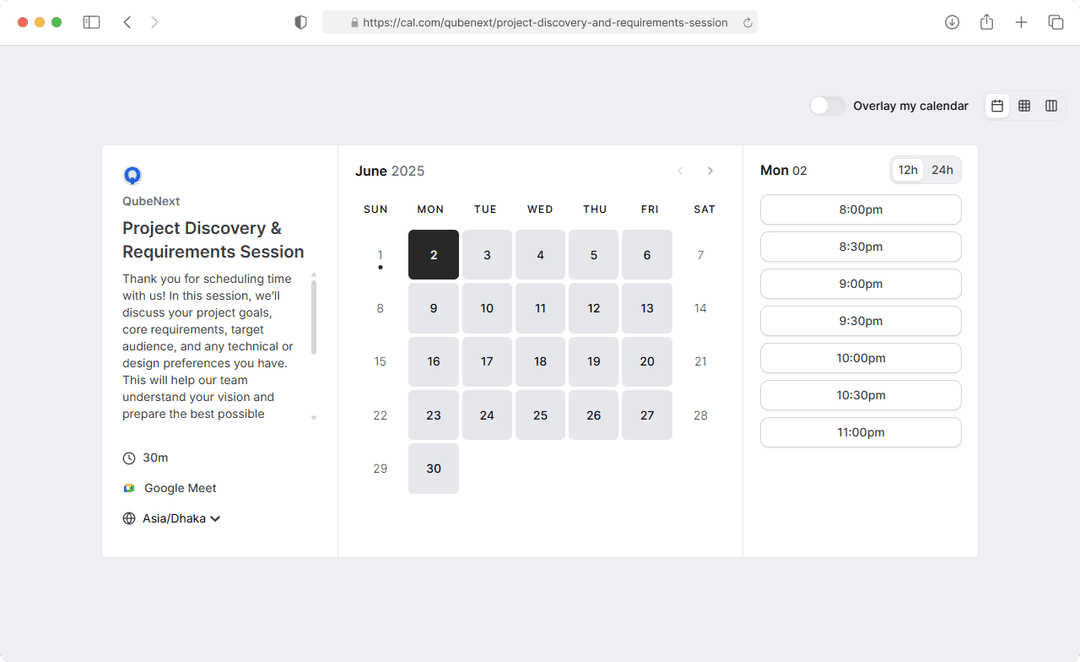Open a new Safari tab
Screen dimensions: 1080x662
pyautogui.click(x=1021, y=22)
